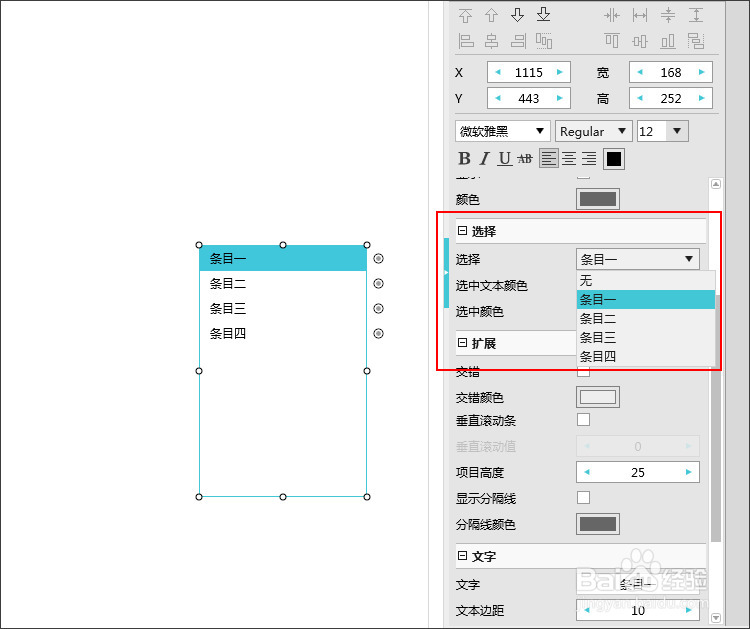Open the 分隔线颜色 color swatch
The height and width of the screenshot is (629, 750).
[x=598, y=524]
